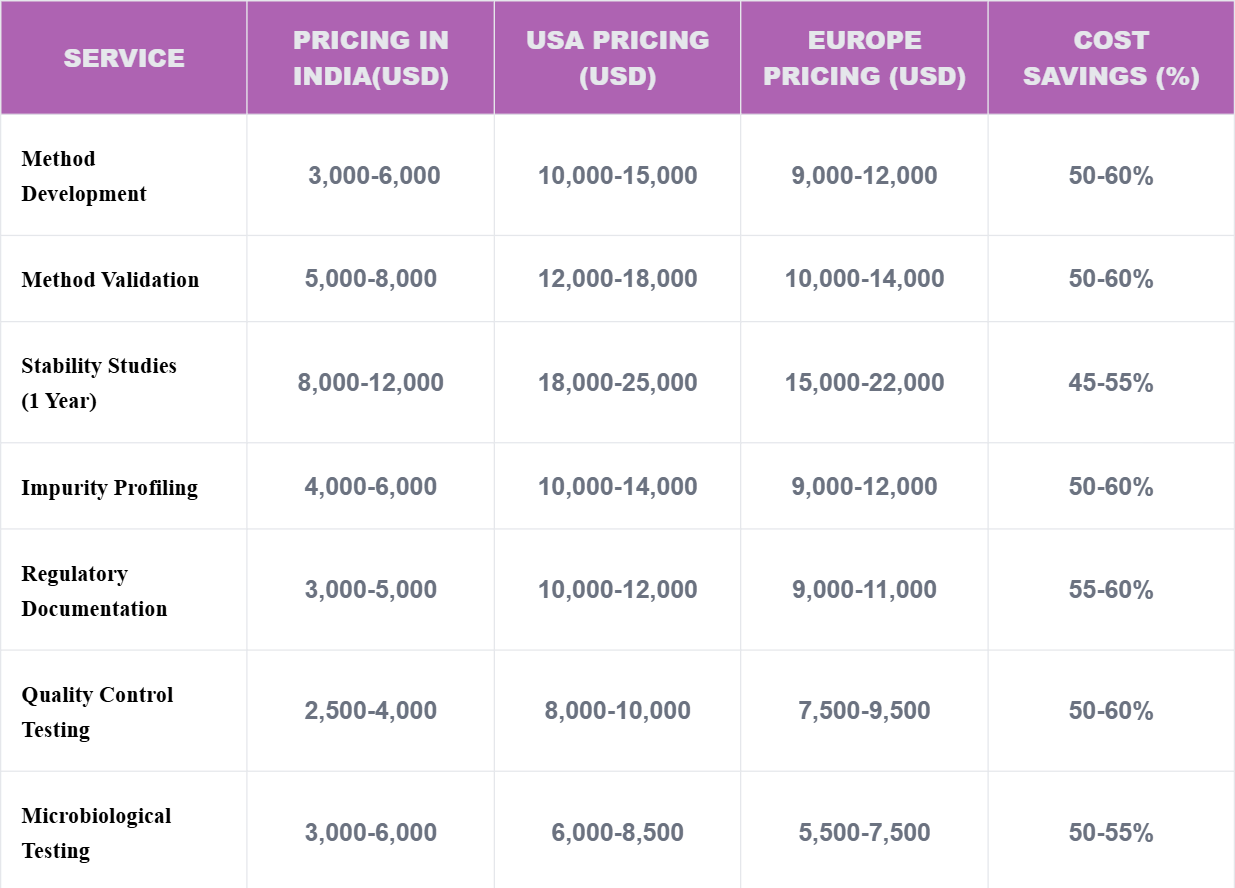Click the Regulatory Documentation row label

94,591
